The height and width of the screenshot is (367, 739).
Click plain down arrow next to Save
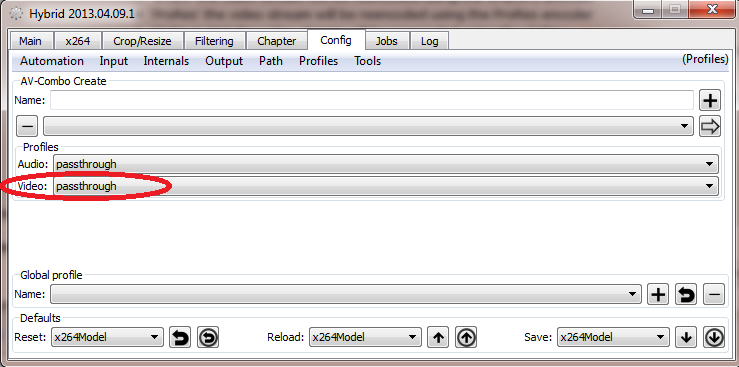(686, 337)
